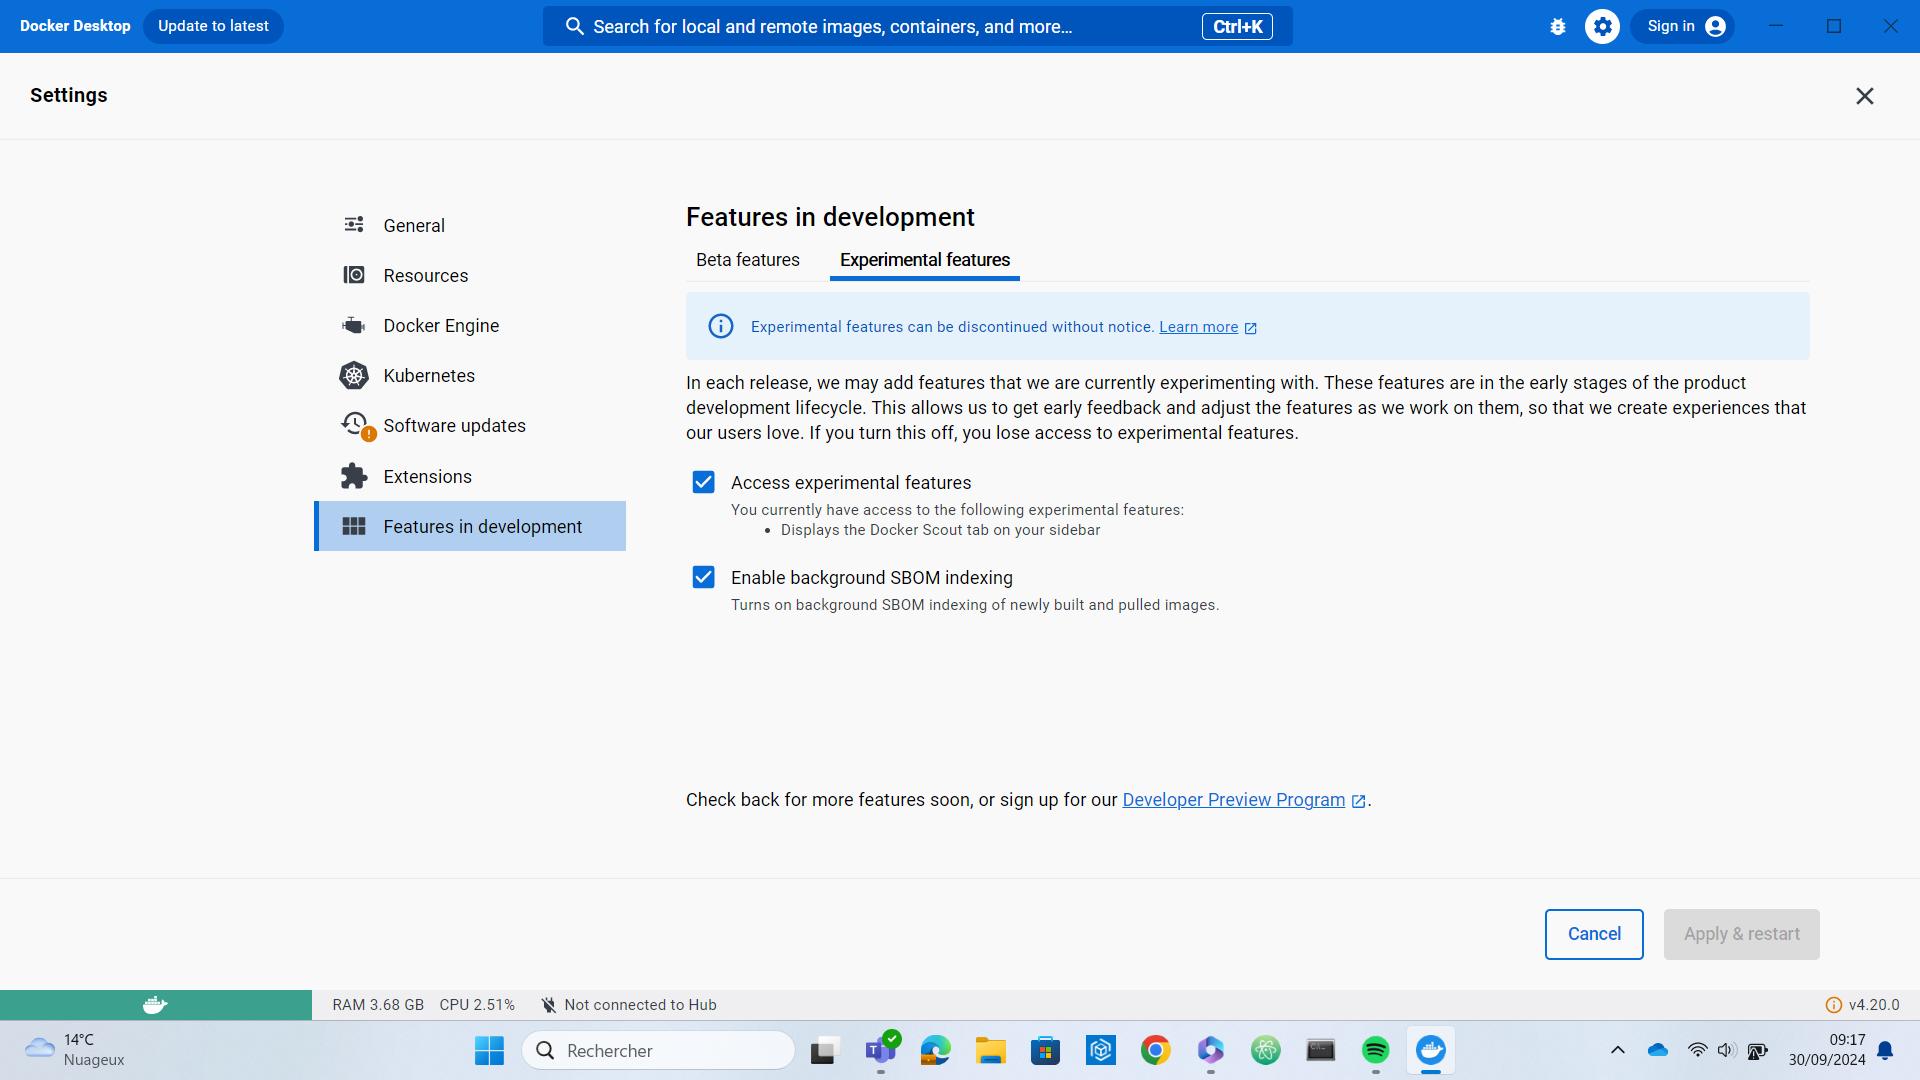Open the General settings section

click(470, 225)
